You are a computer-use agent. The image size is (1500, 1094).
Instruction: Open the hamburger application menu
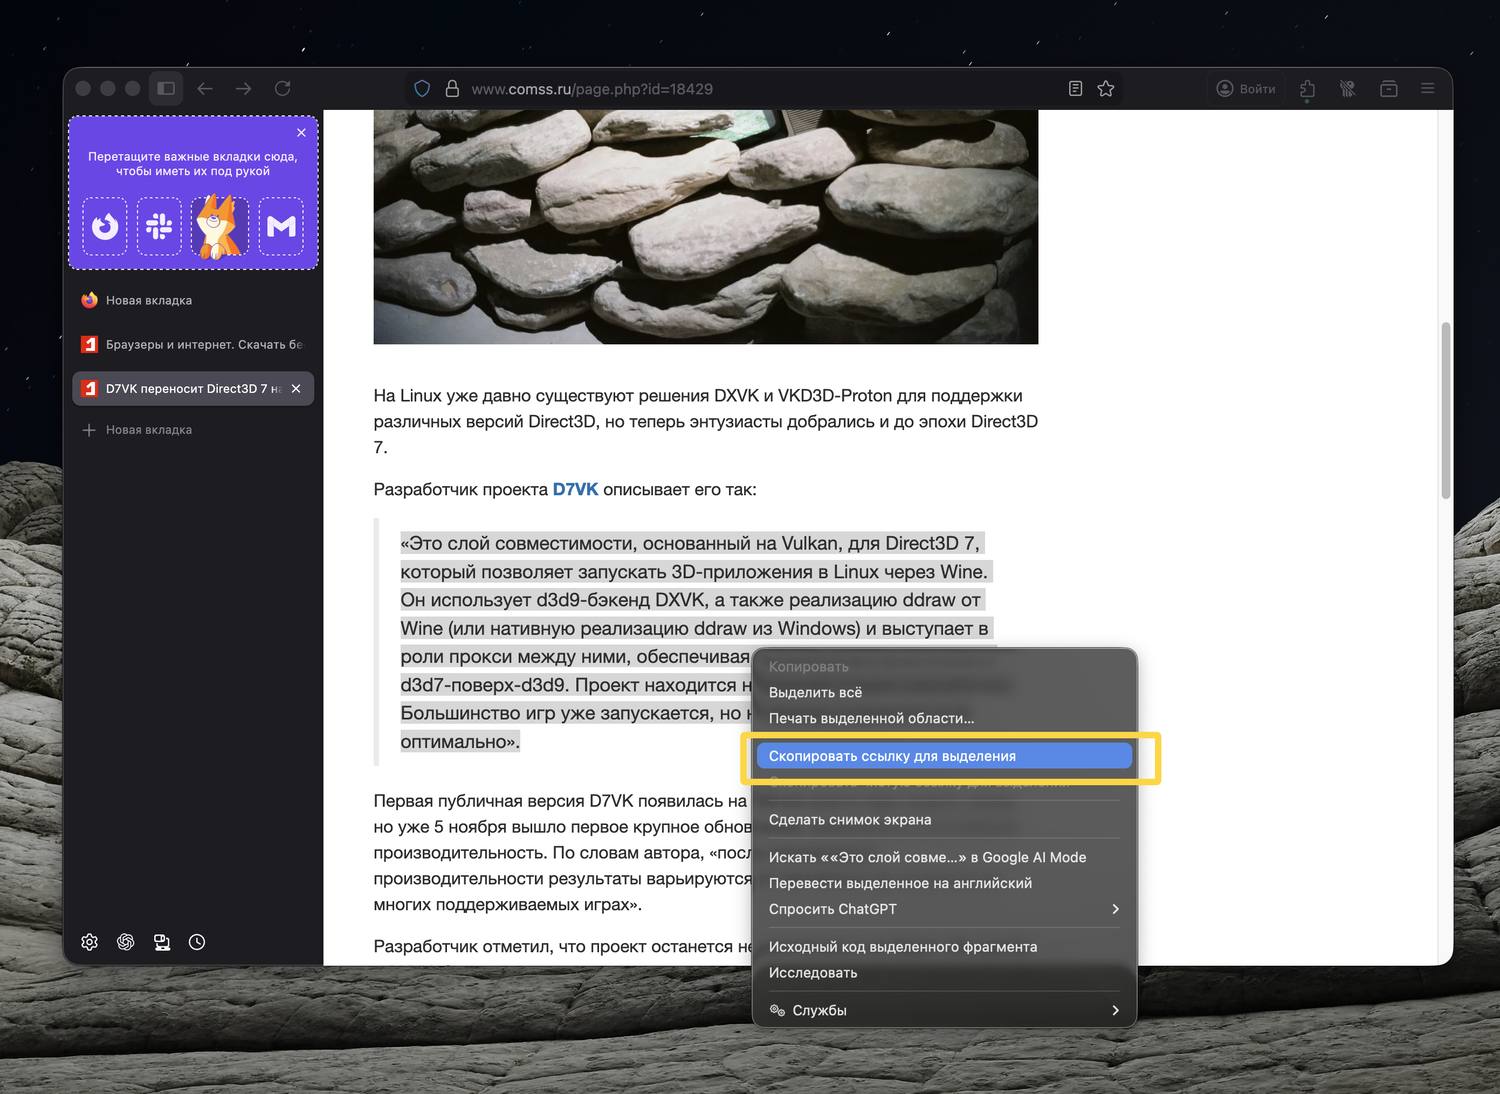[x=1427, y=89]
